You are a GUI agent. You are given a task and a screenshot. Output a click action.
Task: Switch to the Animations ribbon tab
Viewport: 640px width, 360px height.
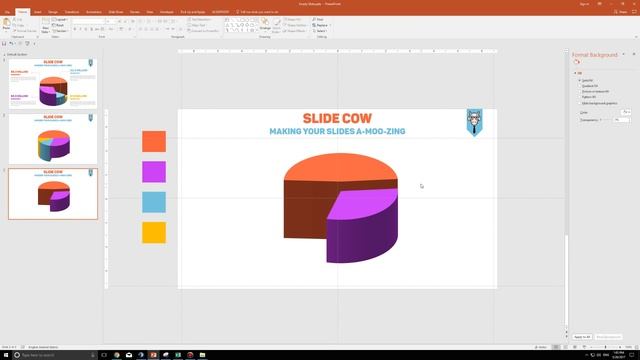tap(94, 12)
